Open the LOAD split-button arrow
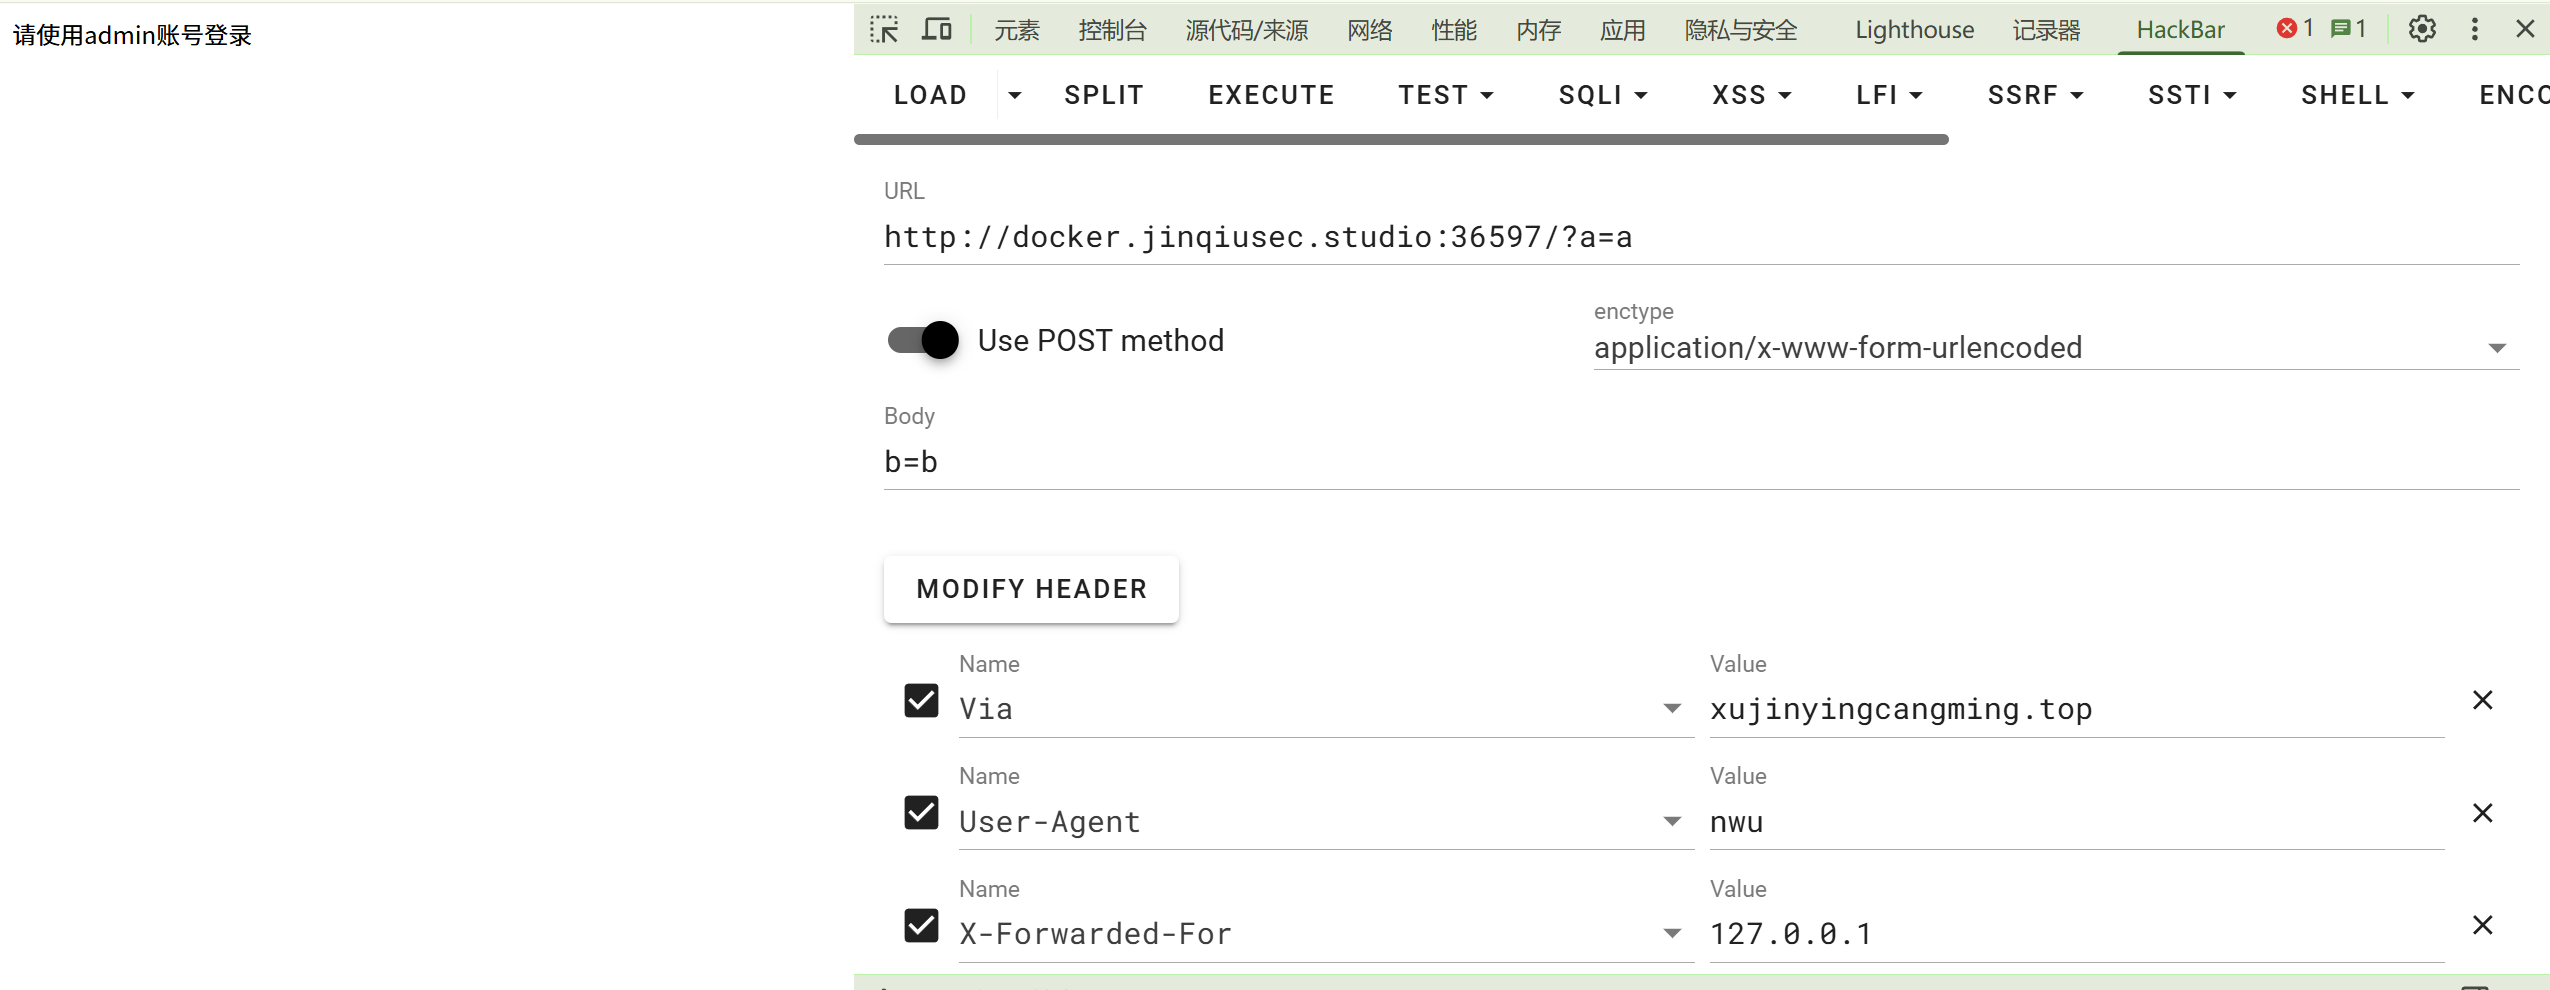The width and height of the screenshot is (2550, 990). click(1014, 95)
